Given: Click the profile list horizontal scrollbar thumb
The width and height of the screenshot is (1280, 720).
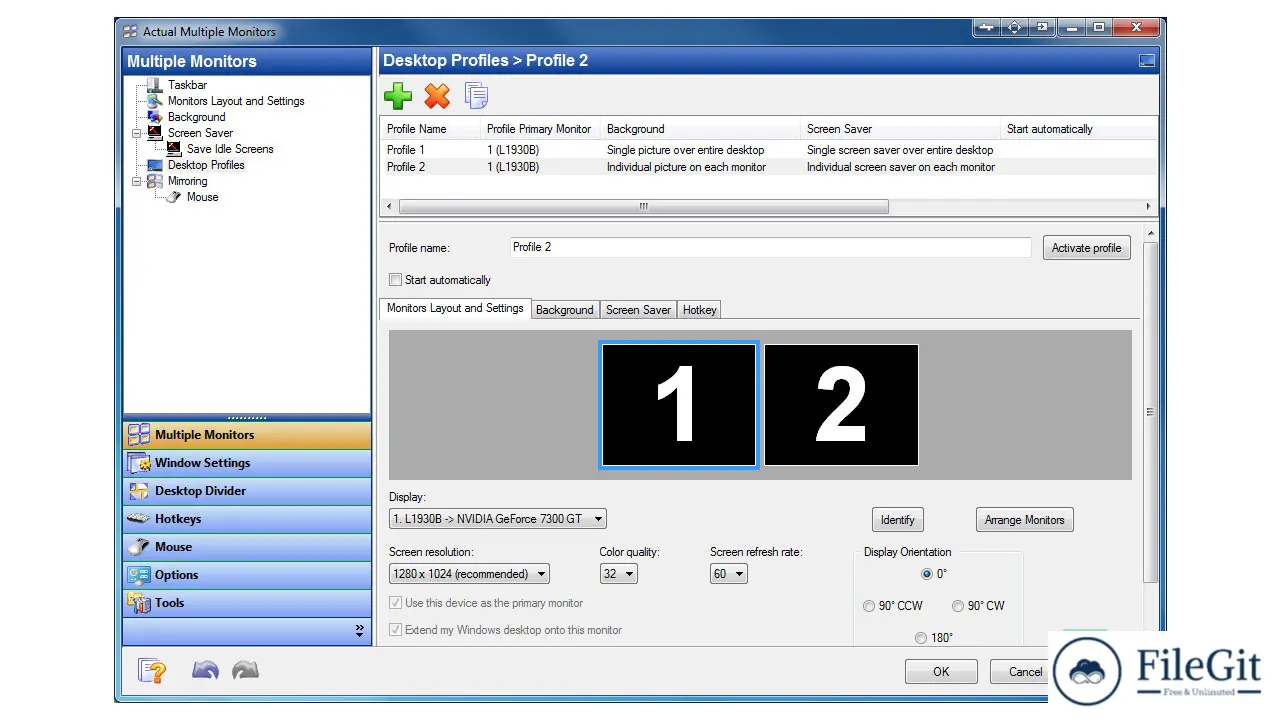Looking at the screenshot, I should pyautogui.click(x=643, y=207).
